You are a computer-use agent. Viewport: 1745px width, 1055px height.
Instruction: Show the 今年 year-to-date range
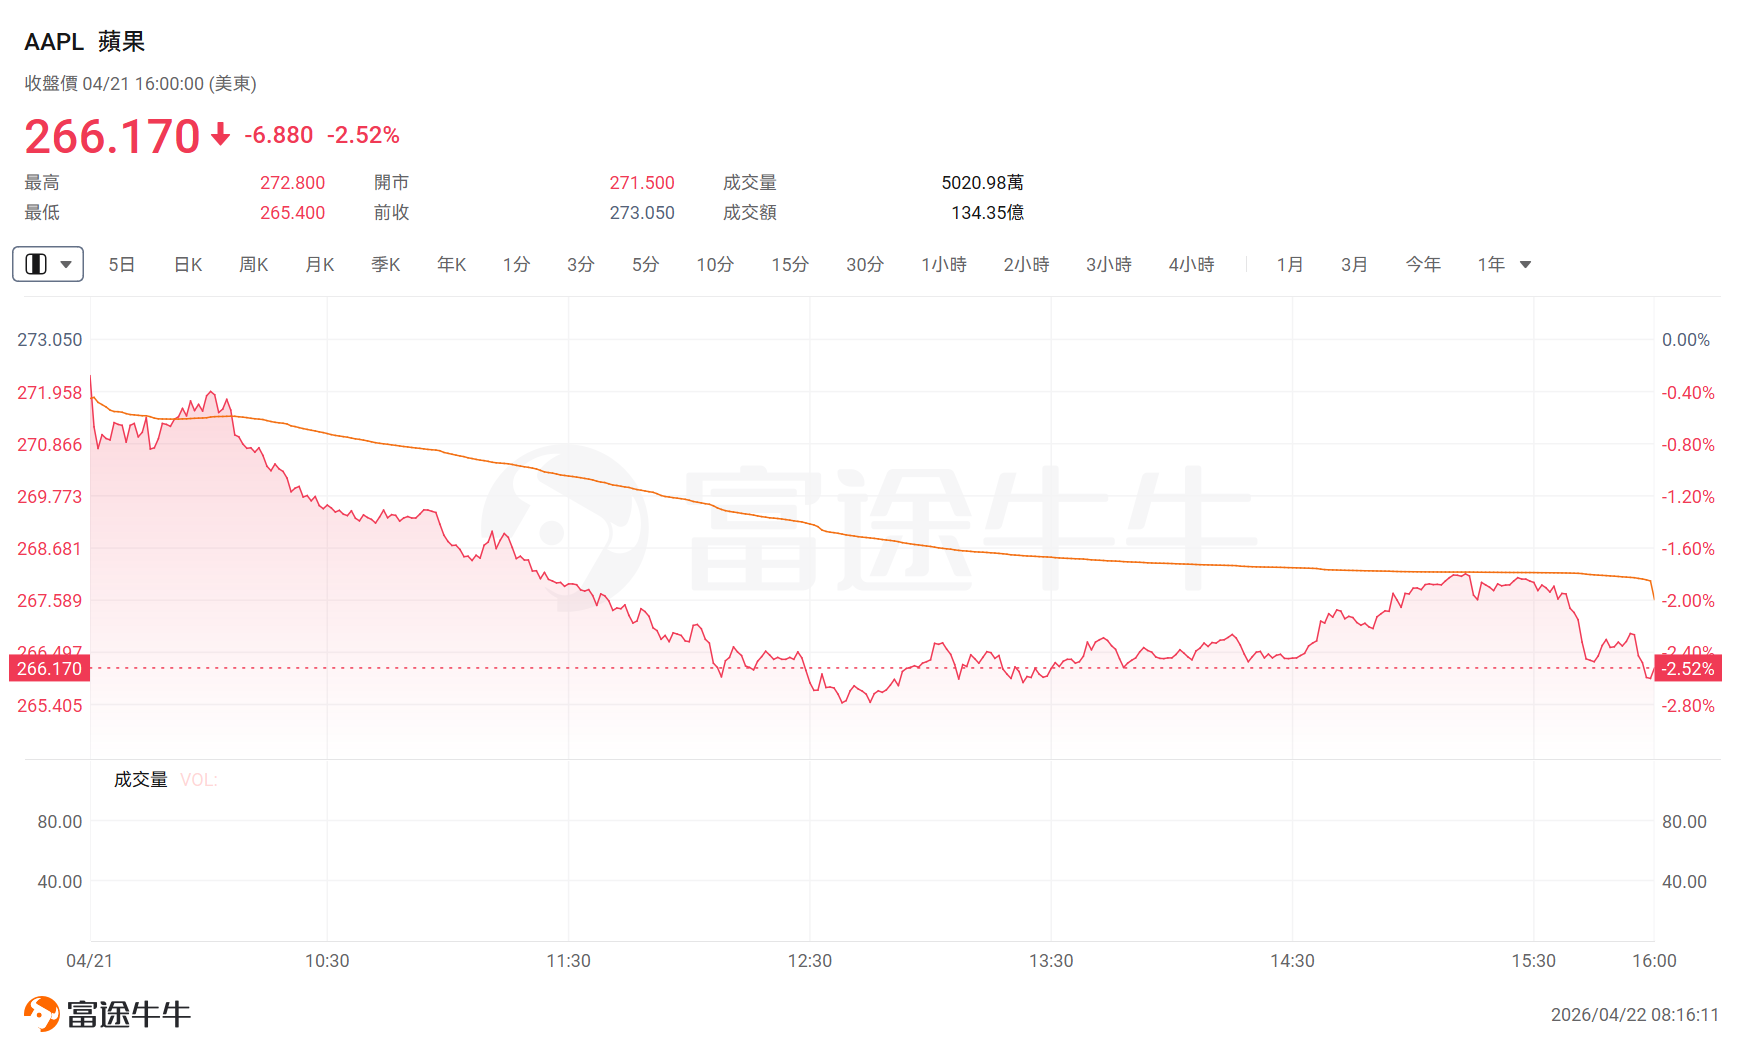(x=1423, y=265)
